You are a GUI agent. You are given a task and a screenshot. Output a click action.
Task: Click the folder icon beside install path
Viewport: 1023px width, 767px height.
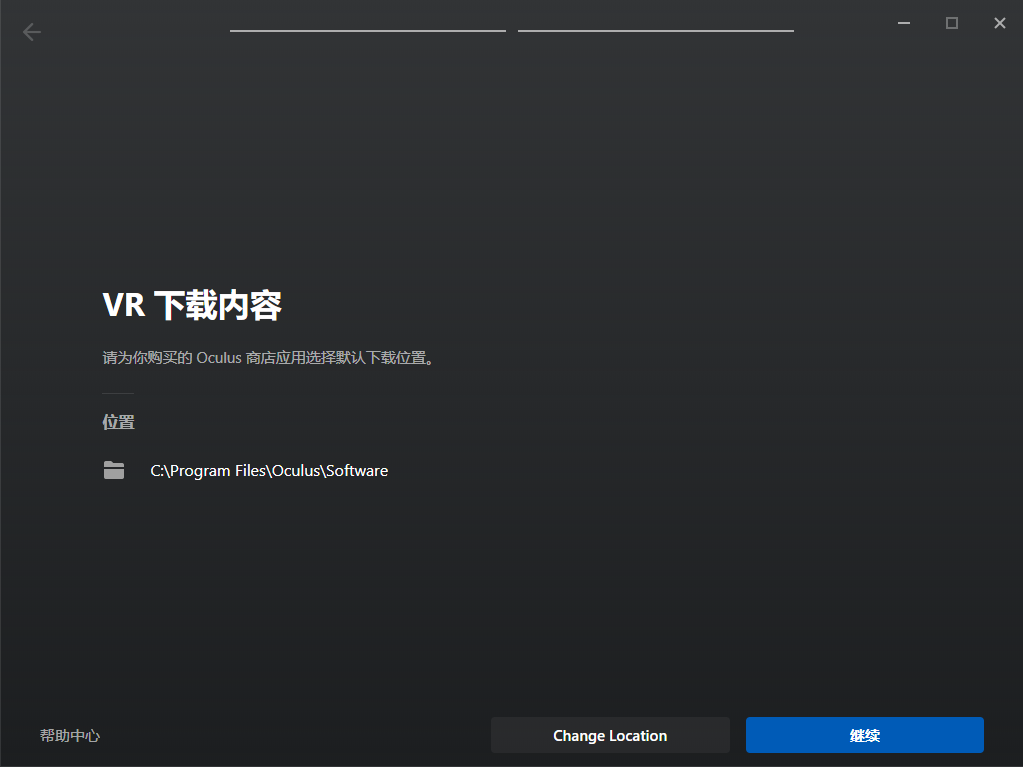click(x=114, y=470)
